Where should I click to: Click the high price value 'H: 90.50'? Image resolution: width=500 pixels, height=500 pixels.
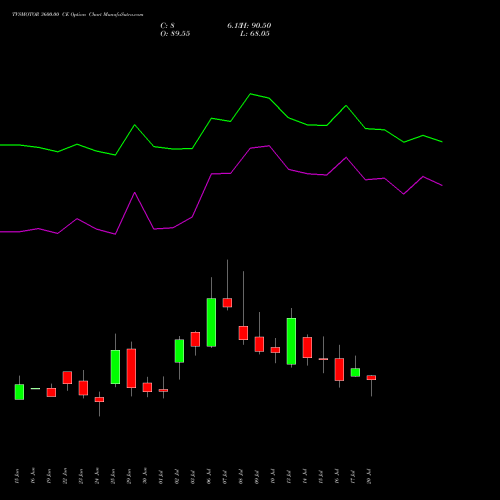point(255,26)
